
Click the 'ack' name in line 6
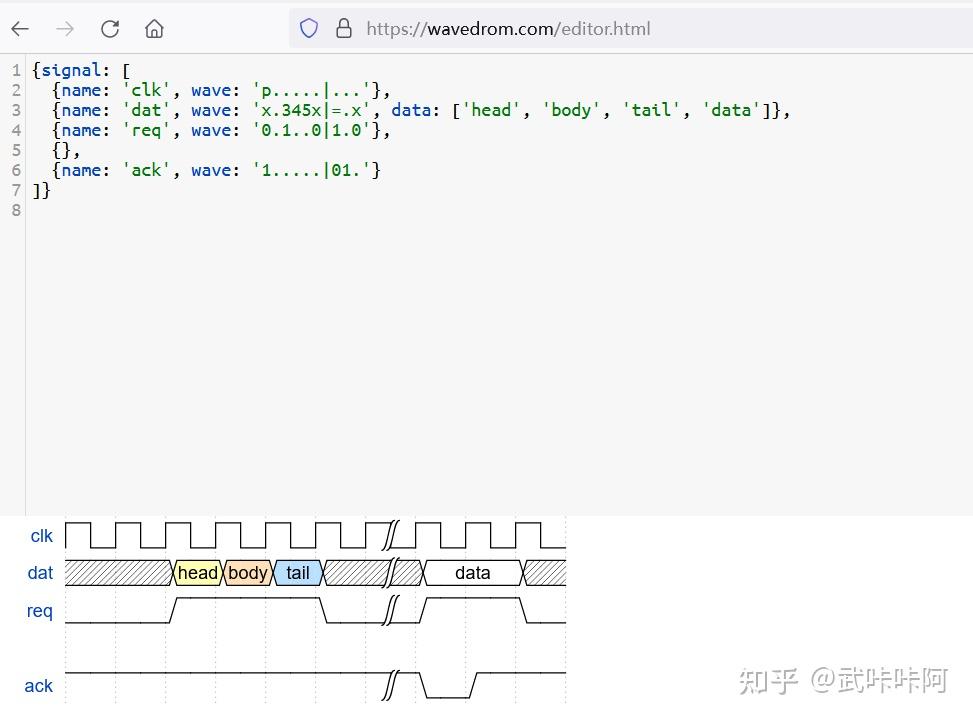(x=146, y=170)
